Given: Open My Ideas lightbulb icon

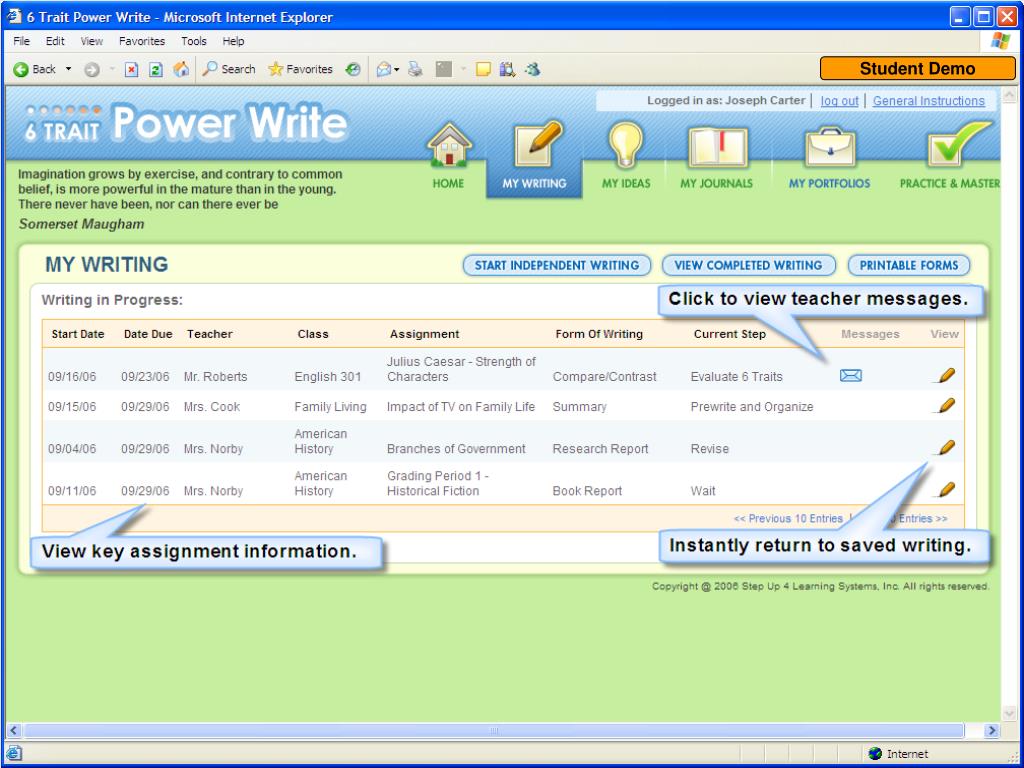Looking at the screenshot, I should (626, 144).
